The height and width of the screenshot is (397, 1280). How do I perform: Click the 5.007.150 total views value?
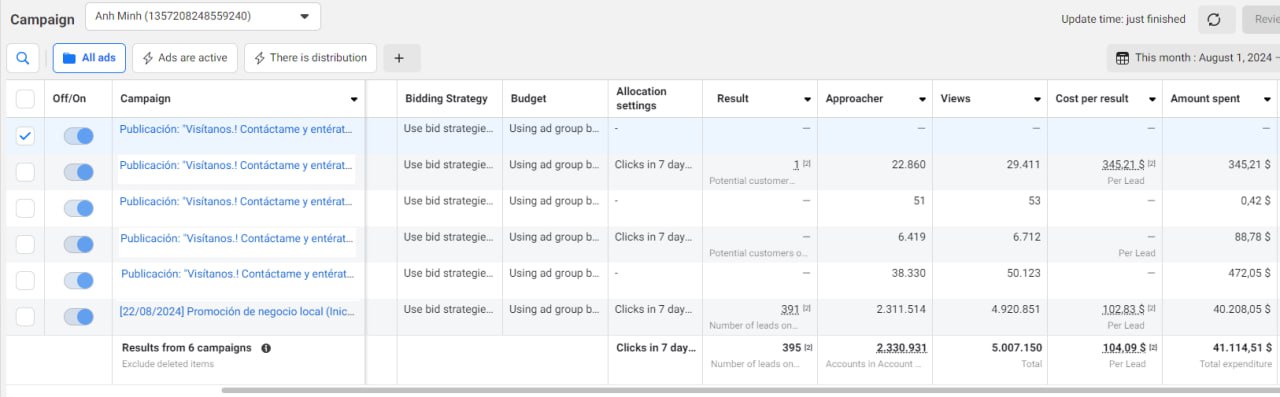(x=1017, y=348)
